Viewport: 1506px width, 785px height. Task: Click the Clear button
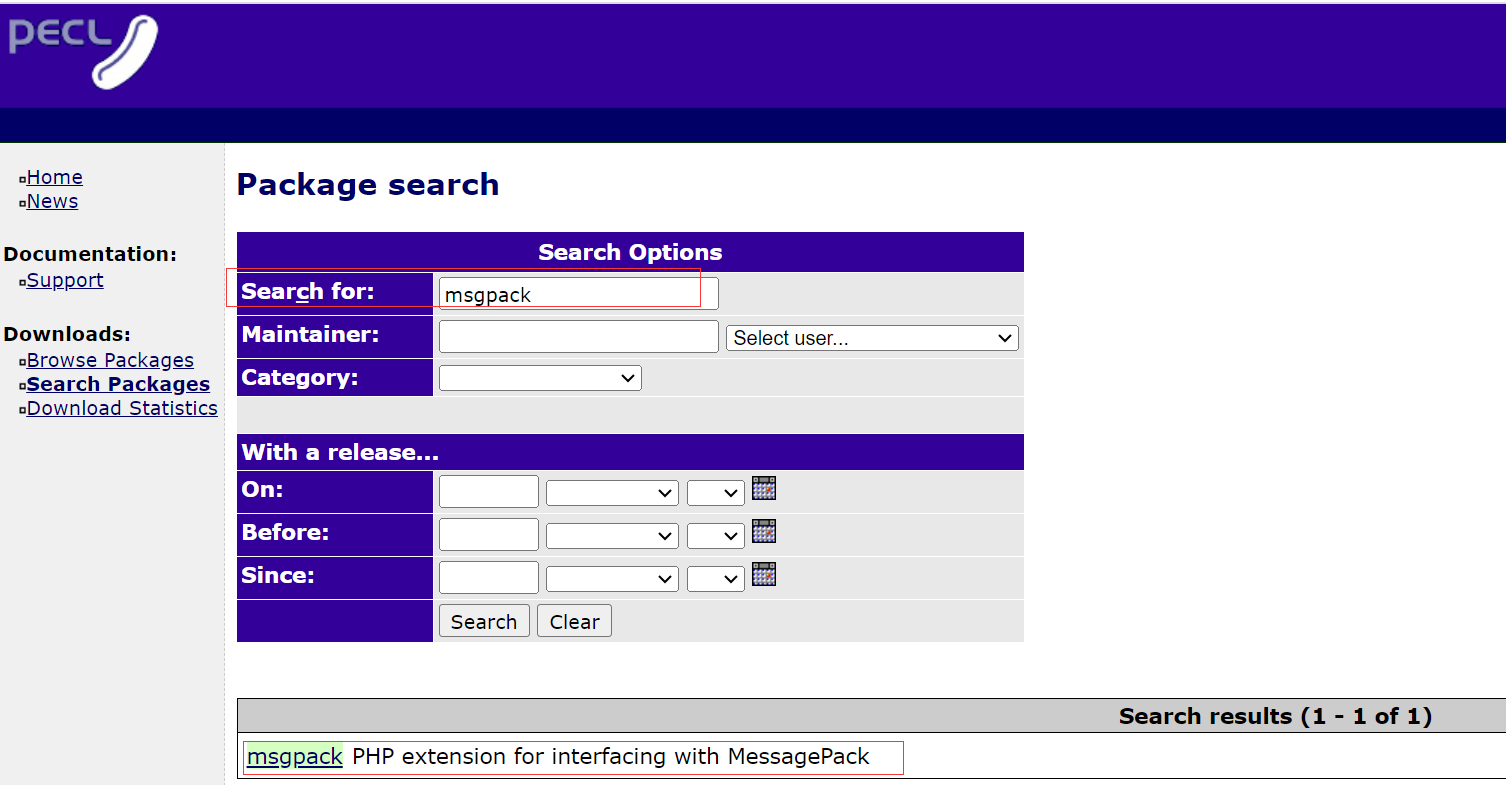pyautogui.click(x=575, y=621)
